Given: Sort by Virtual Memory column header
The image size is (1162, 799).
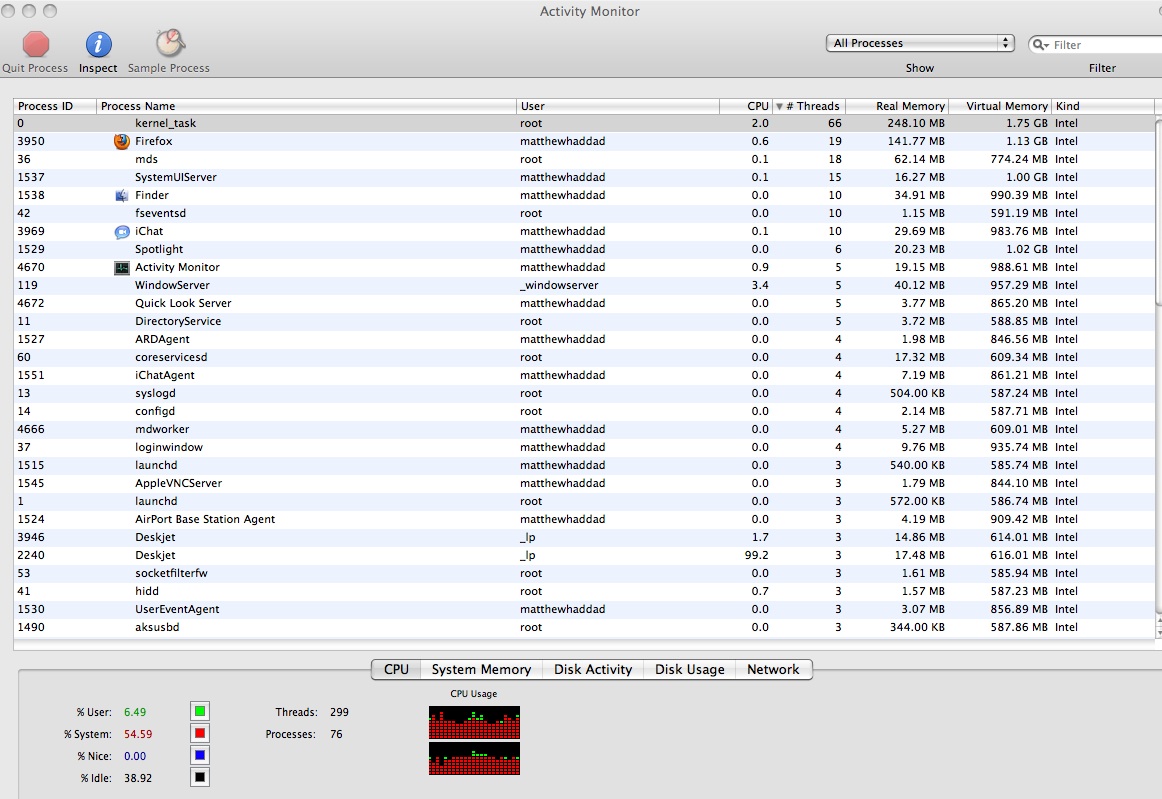Looking at the screenshot, I should point(999,106).
